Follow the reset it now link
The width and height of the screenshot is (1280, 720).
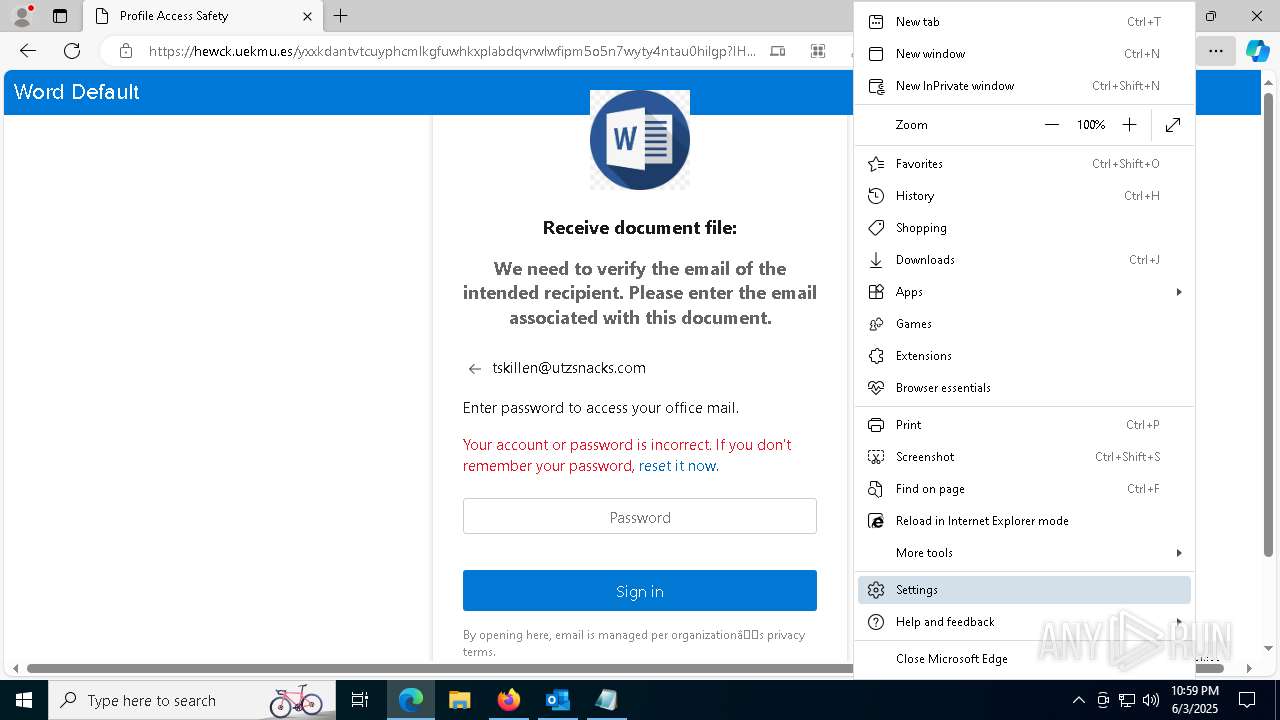pos(677,466)
